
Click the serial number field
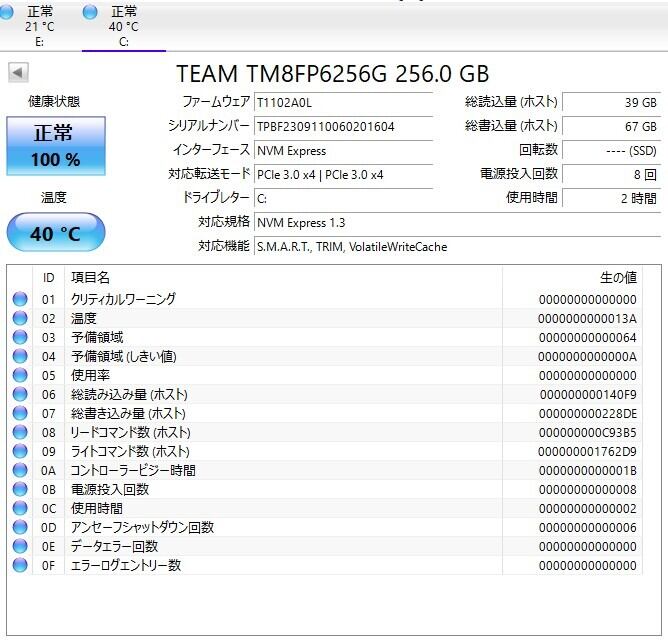[x=342, y=126]
